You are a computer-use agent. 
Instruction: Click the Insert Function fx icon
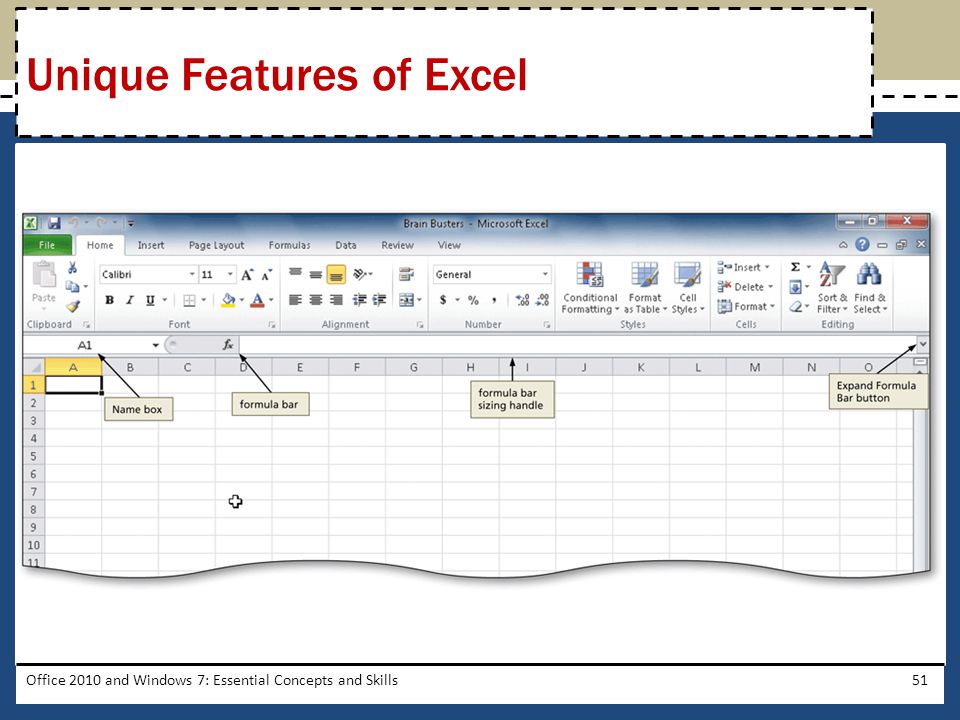click(228, 345)
